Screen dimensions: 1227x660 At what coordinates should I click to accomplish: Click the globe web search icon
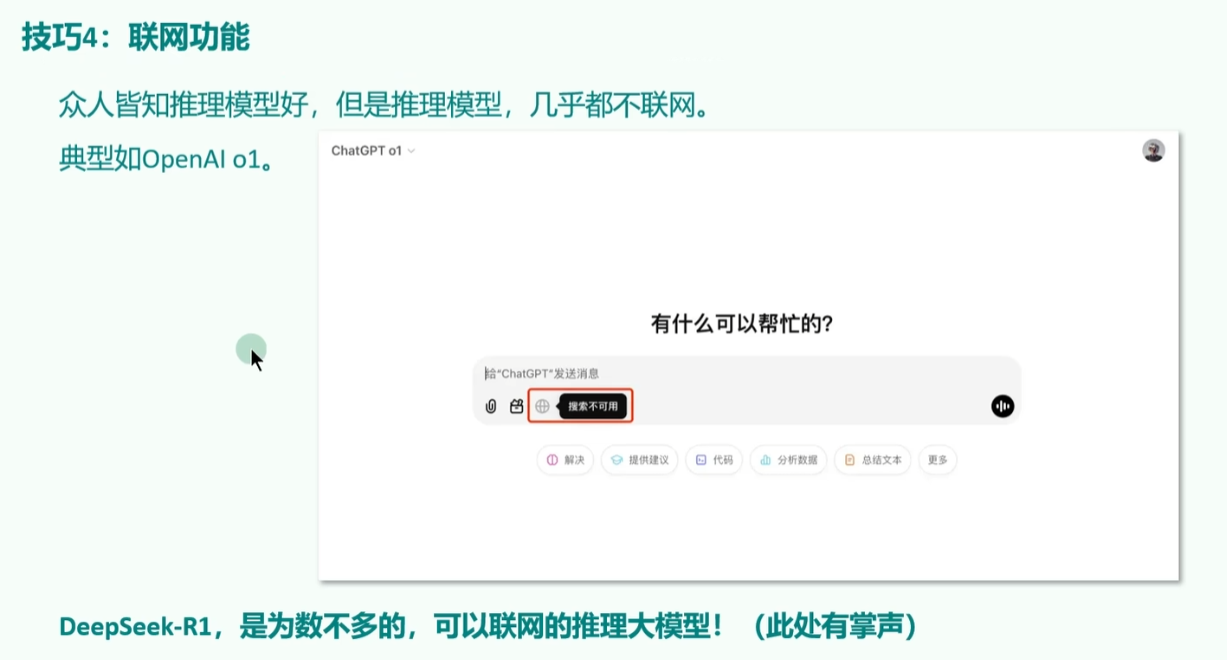[543, 406]
